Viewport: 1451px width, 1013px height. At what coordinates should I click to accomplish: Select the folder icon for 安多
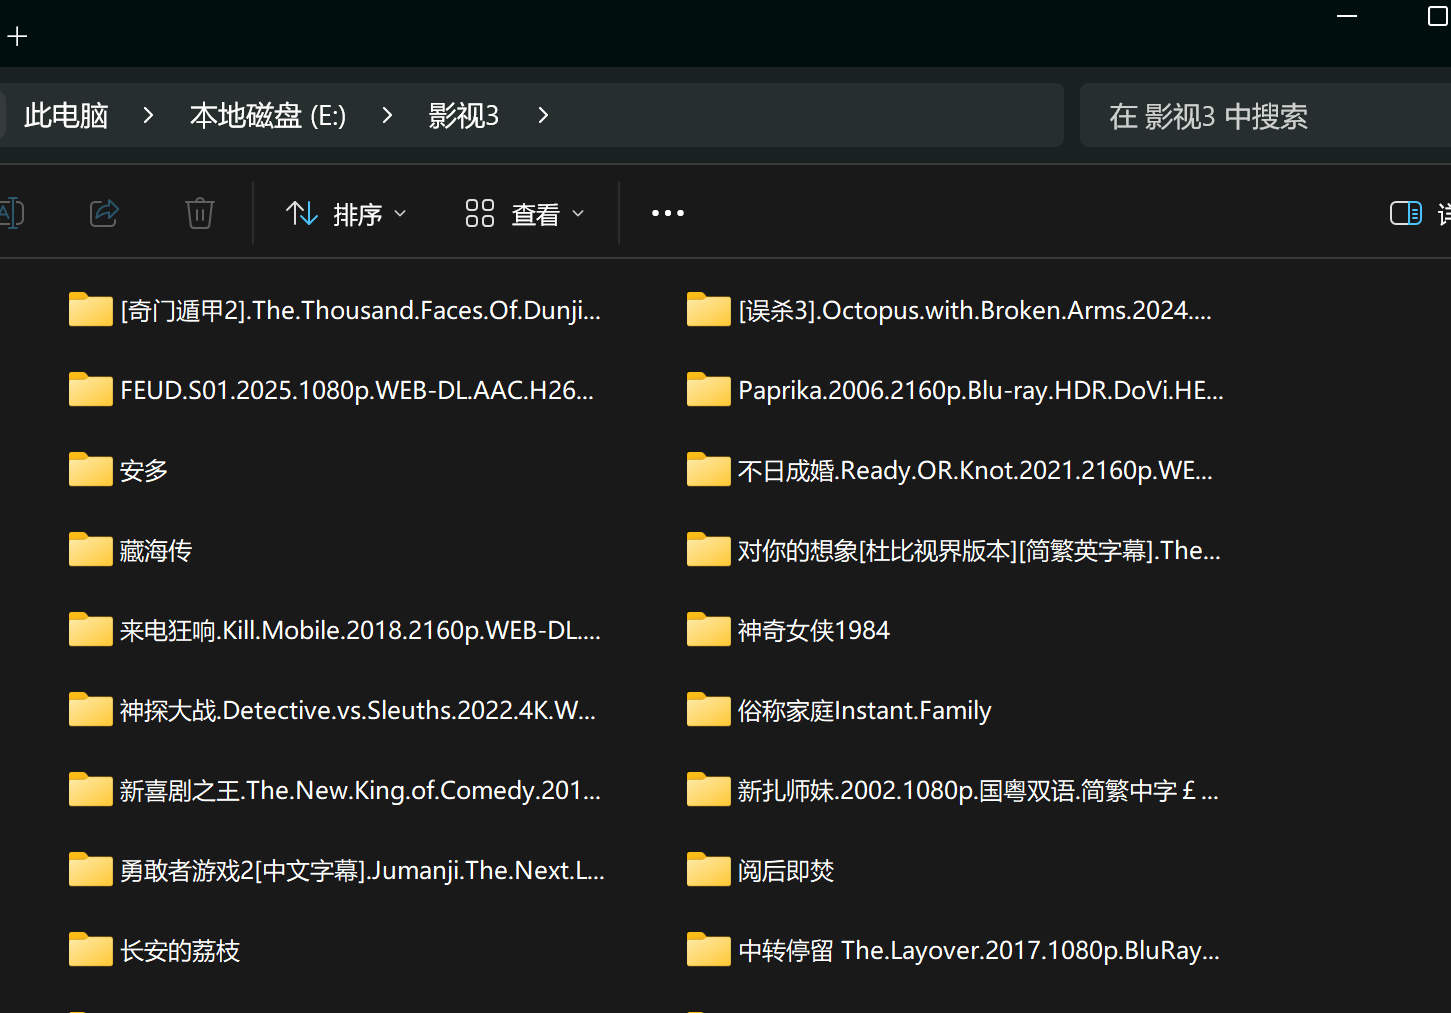(x=90, y=470)
